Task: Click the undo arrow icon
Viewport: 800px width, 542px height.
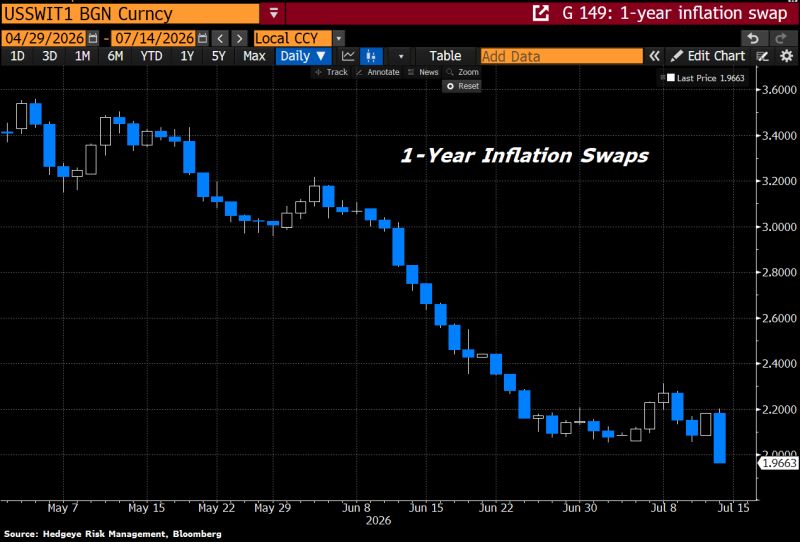Action: [754, 38]
